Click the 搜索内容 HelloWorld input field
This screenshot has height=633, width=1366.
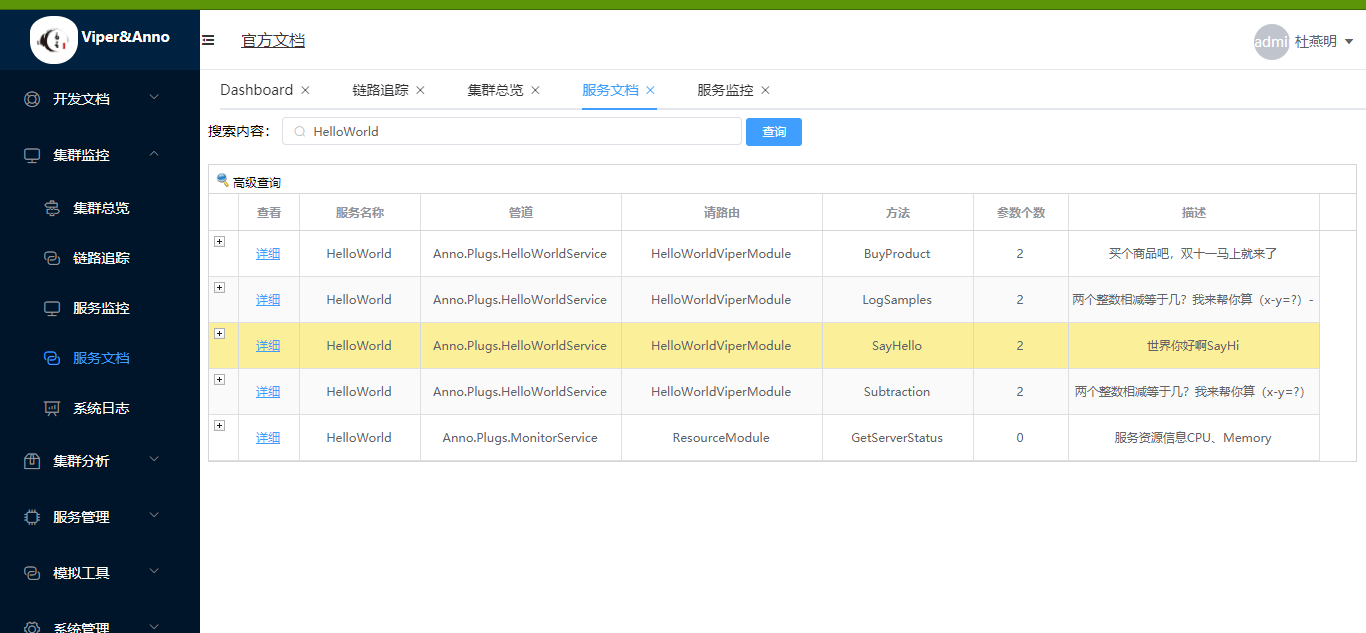coord(512,131)
